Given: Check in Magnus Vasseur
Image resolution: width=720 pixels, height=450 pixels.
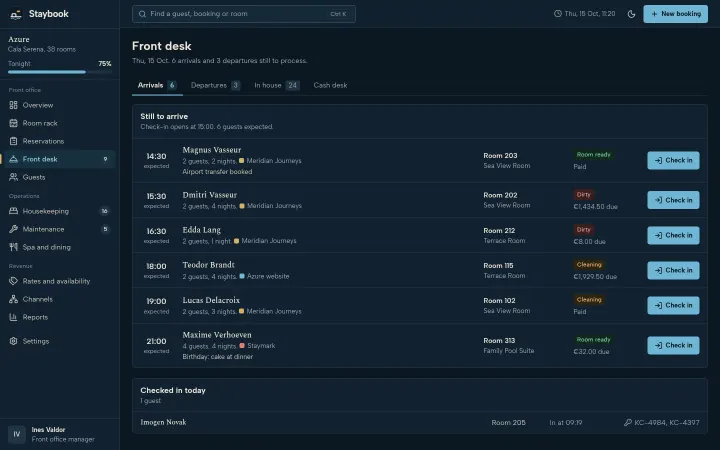Looking at the screenshot, I should coord(673,161).
